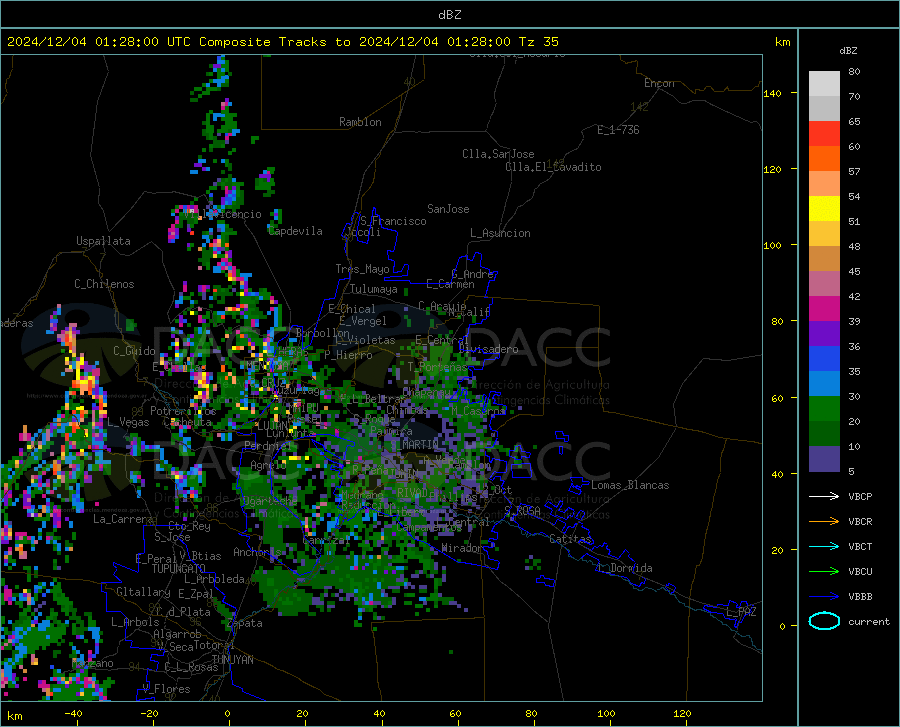Screen dimensions: 900x727
Task: Click the L_Asuncion place label
Action: pyautogui.click(x=500, y=233)
